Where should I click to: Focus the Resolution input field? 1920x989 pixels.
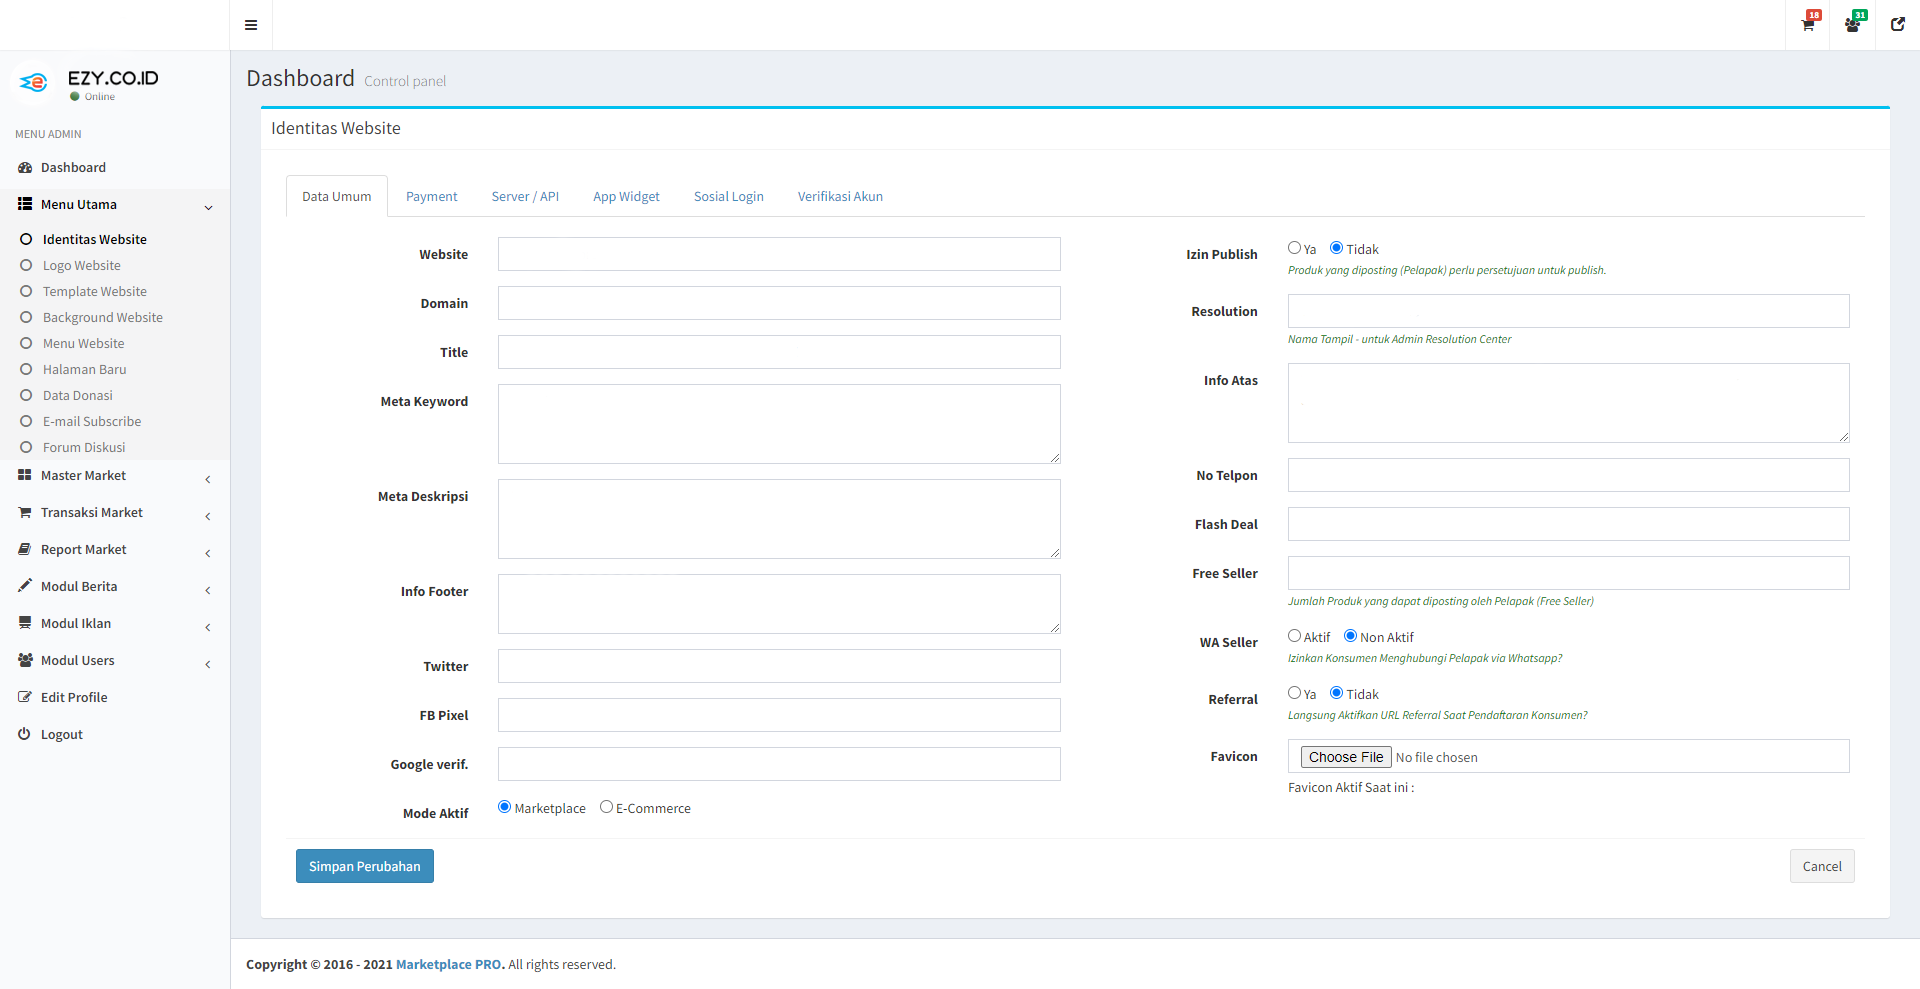point(1569,311)
